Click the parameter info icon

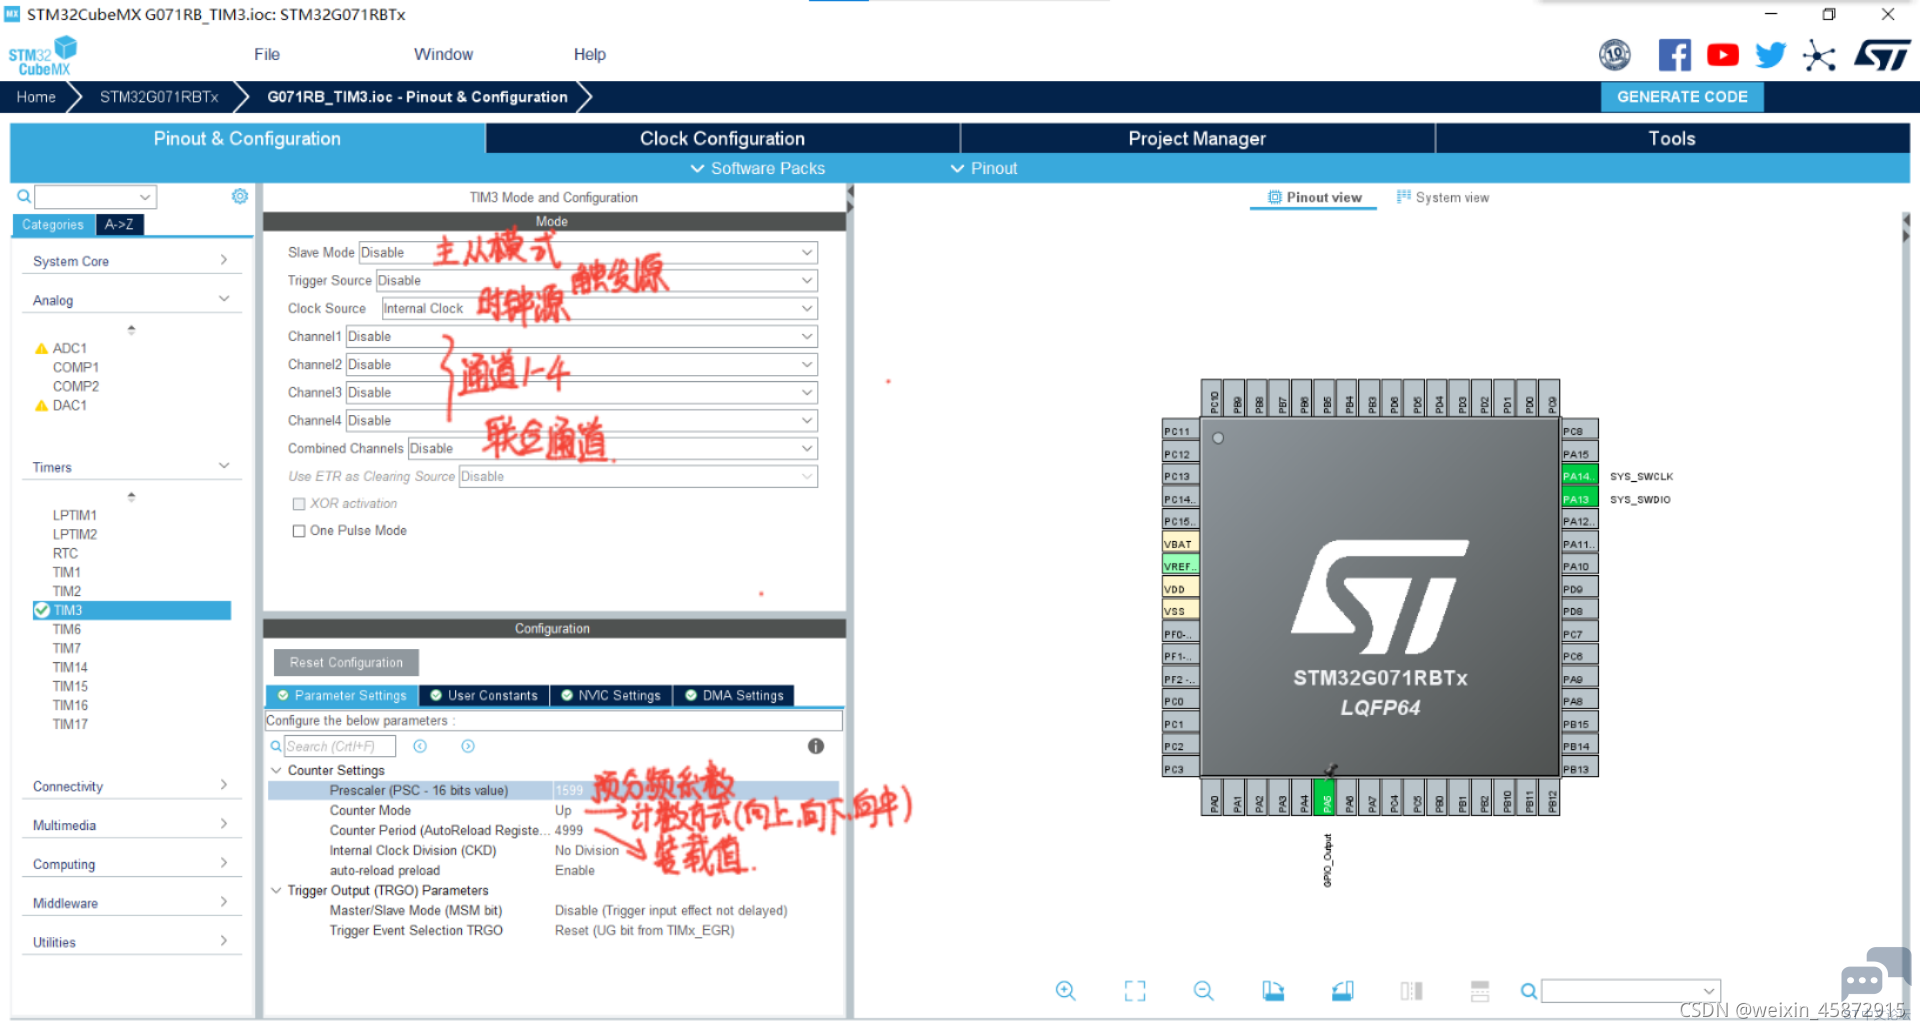click(816, 746)
